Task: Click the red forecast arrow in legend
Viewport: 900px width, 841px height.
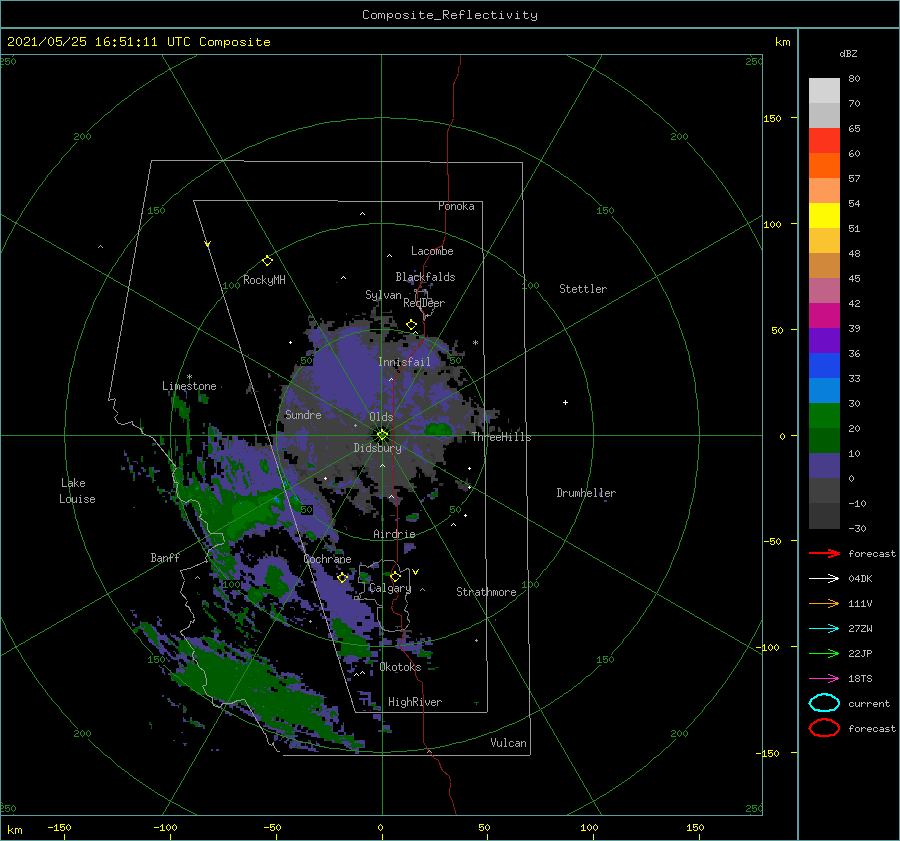Action: click(x=824, y=553)
